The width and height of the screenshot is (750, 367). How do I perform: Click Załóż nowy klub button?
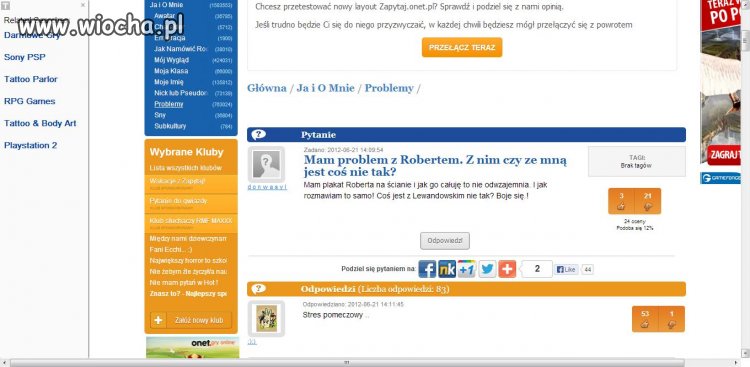point(191,320)
